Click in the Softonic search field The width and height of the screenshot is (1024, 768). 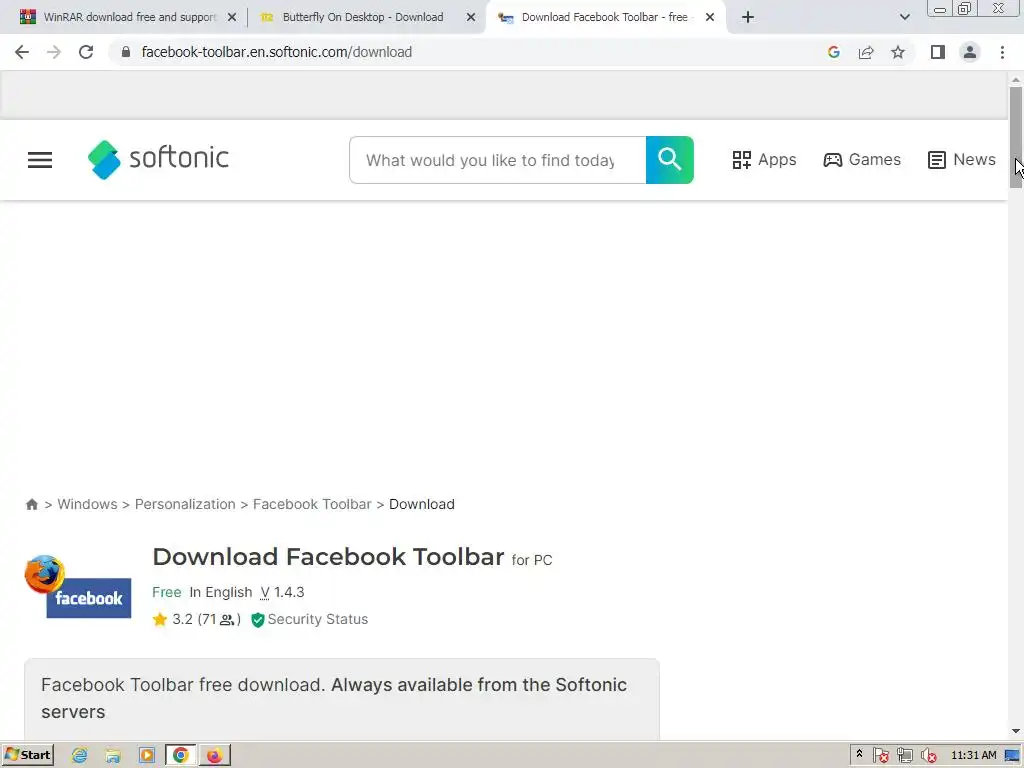point(498,160)
